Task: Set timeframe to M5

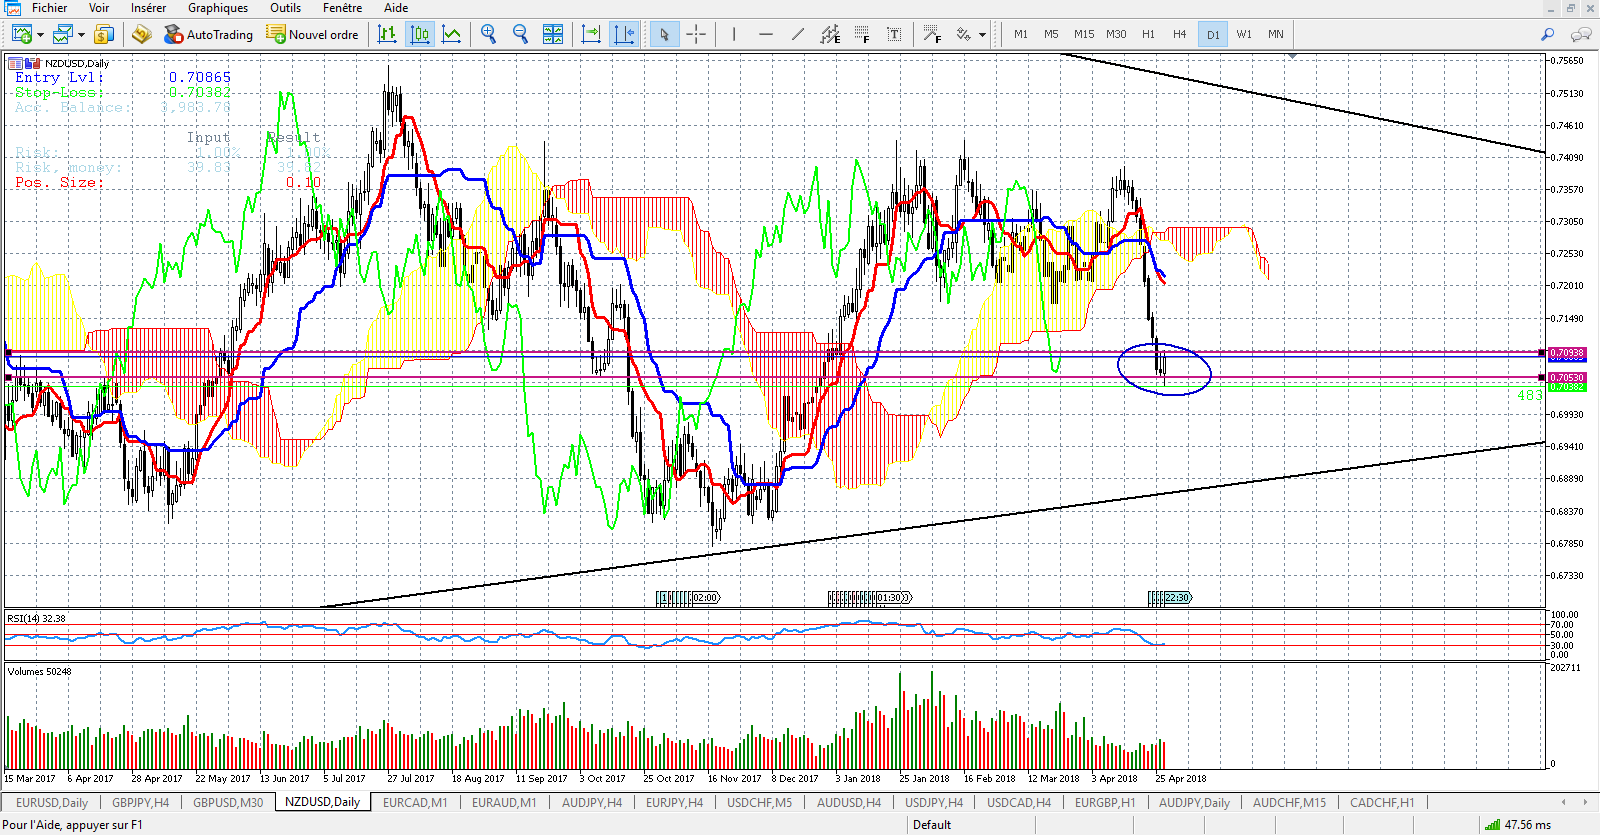Action: [x=1051, y=34]
